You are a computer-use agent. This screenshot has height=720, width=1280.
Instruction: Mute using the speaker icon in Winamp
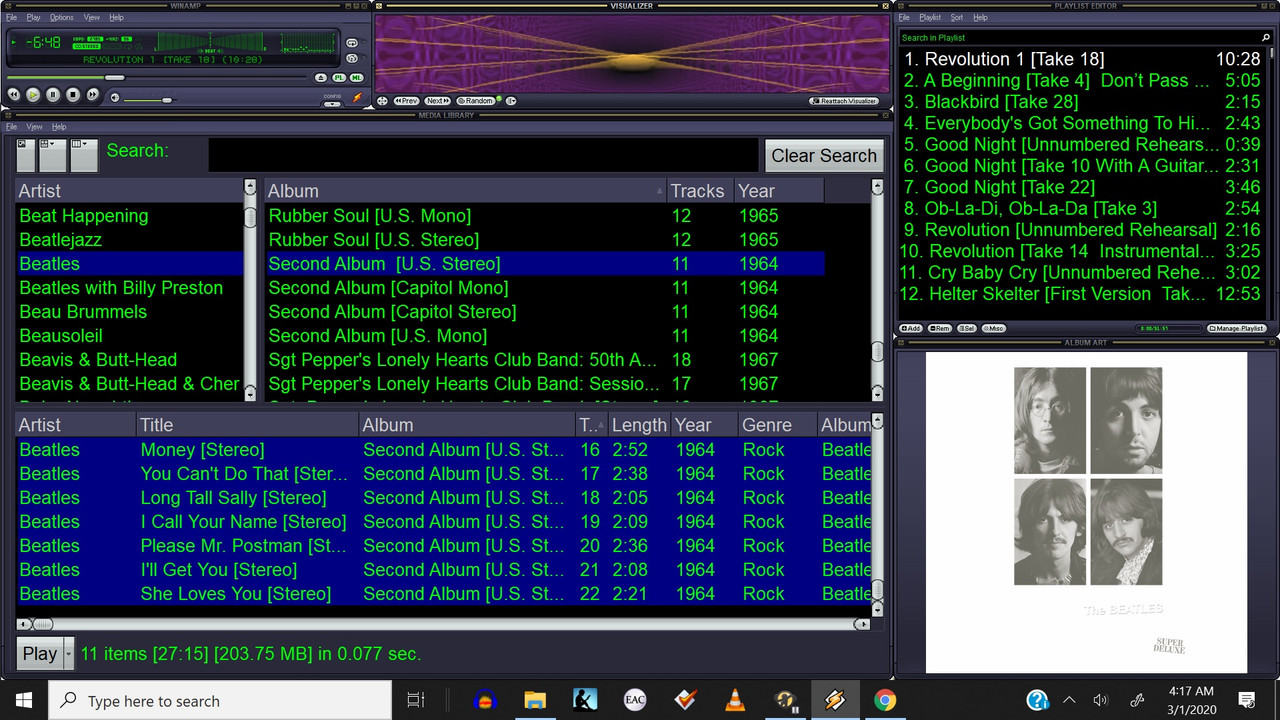115,98
